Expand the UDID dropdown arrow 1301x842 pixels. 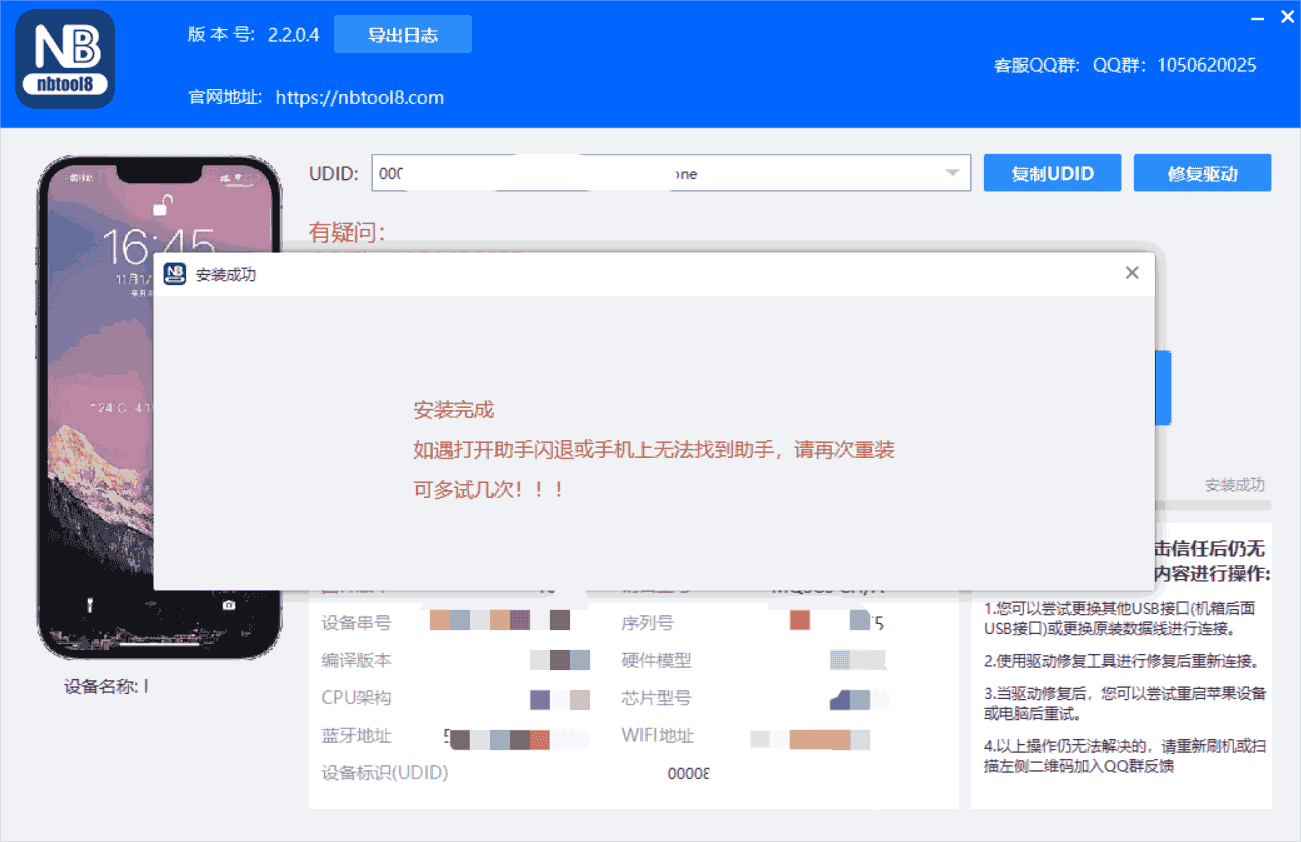coord(952,173)
